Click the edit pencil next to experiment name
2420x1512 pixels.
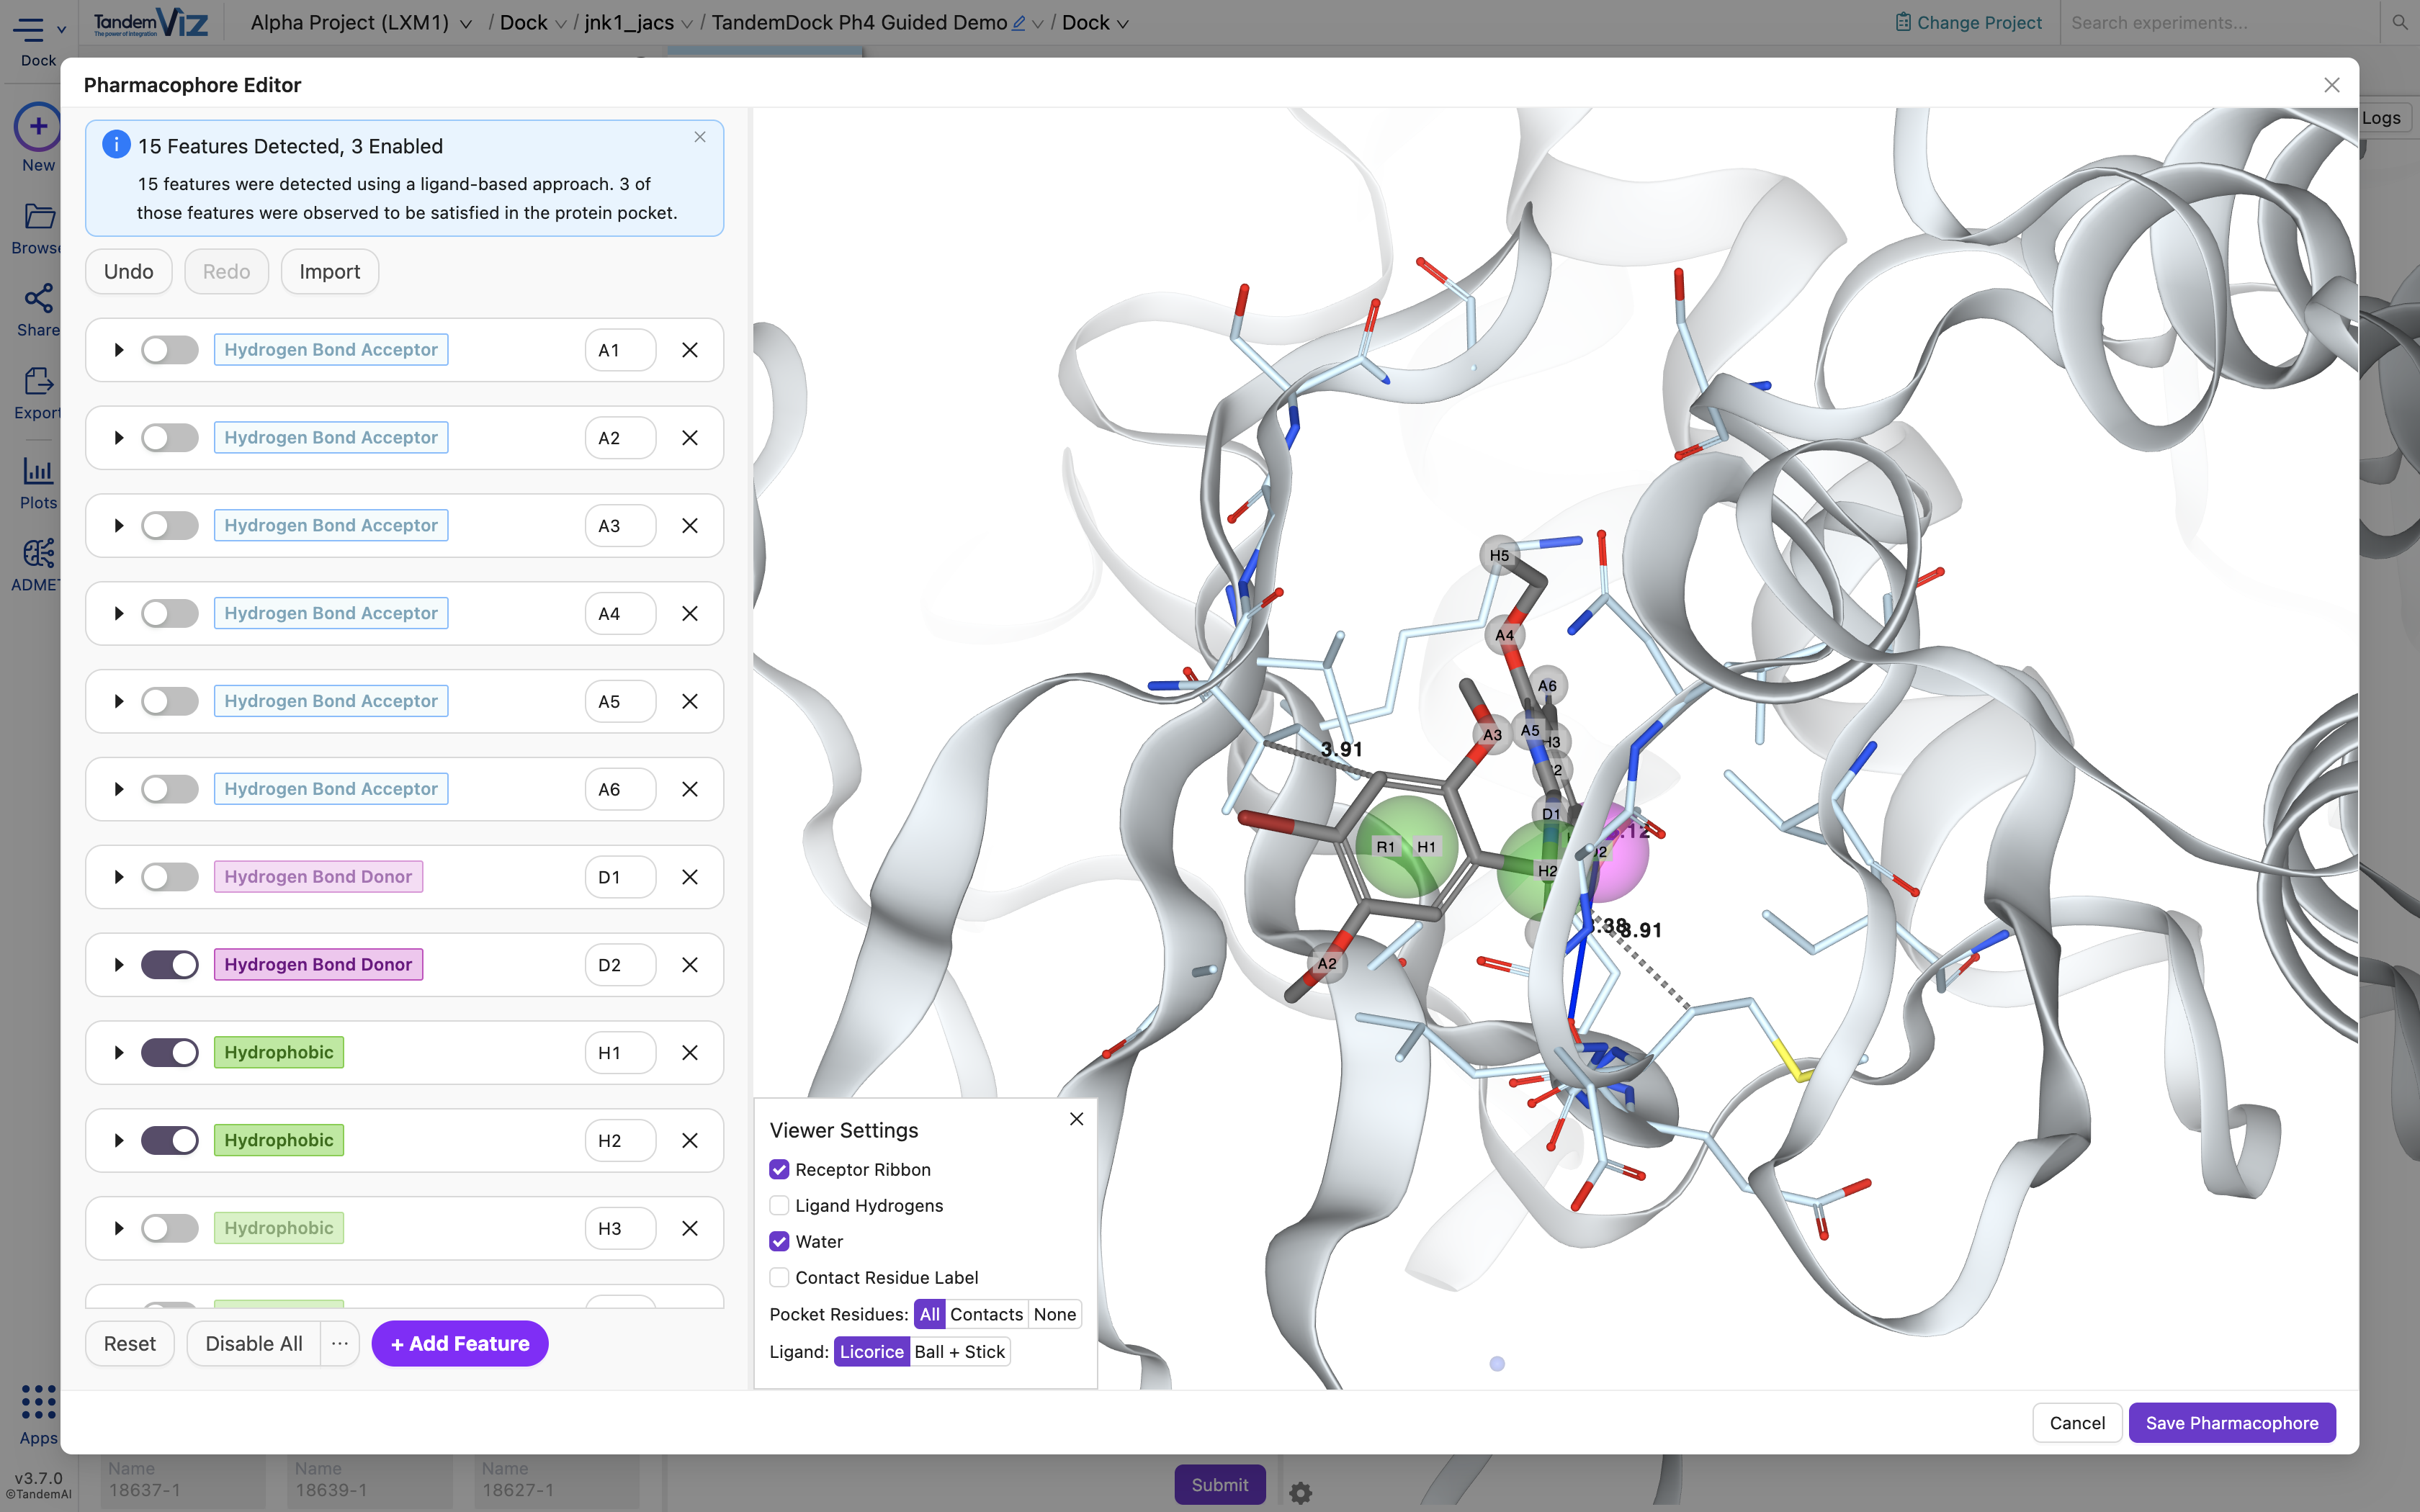point(1018,23)
